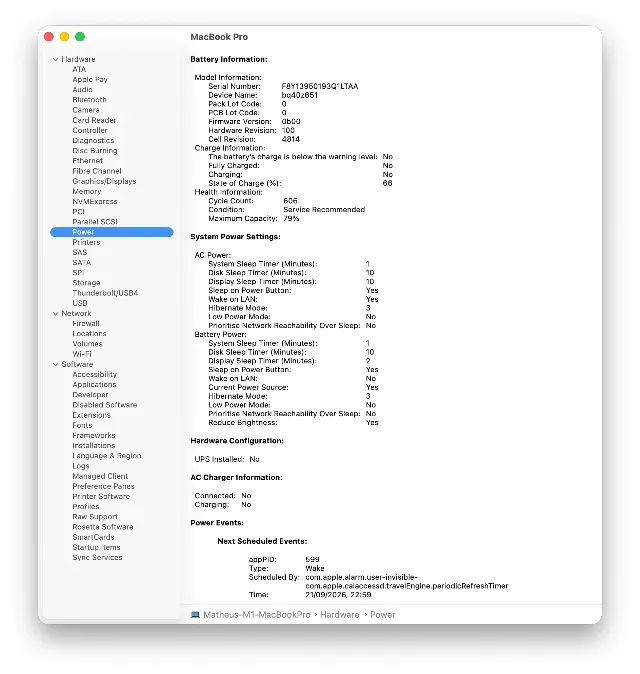This screenshot has height=674, width=640.
Task: Select Locations under Network
Action: pyautogui.click(x=89, y=334)
